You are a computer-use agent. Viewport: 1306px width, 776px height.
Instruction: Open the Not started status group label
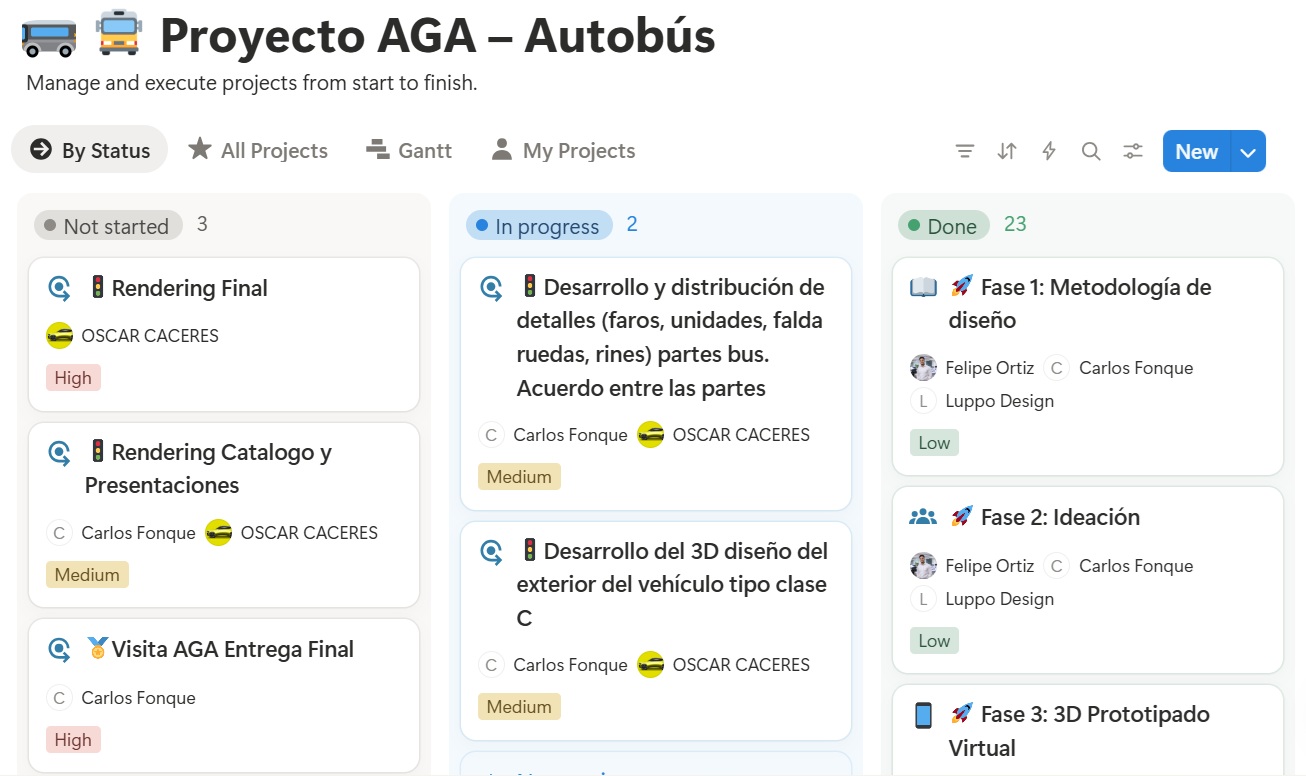[108, 226]
